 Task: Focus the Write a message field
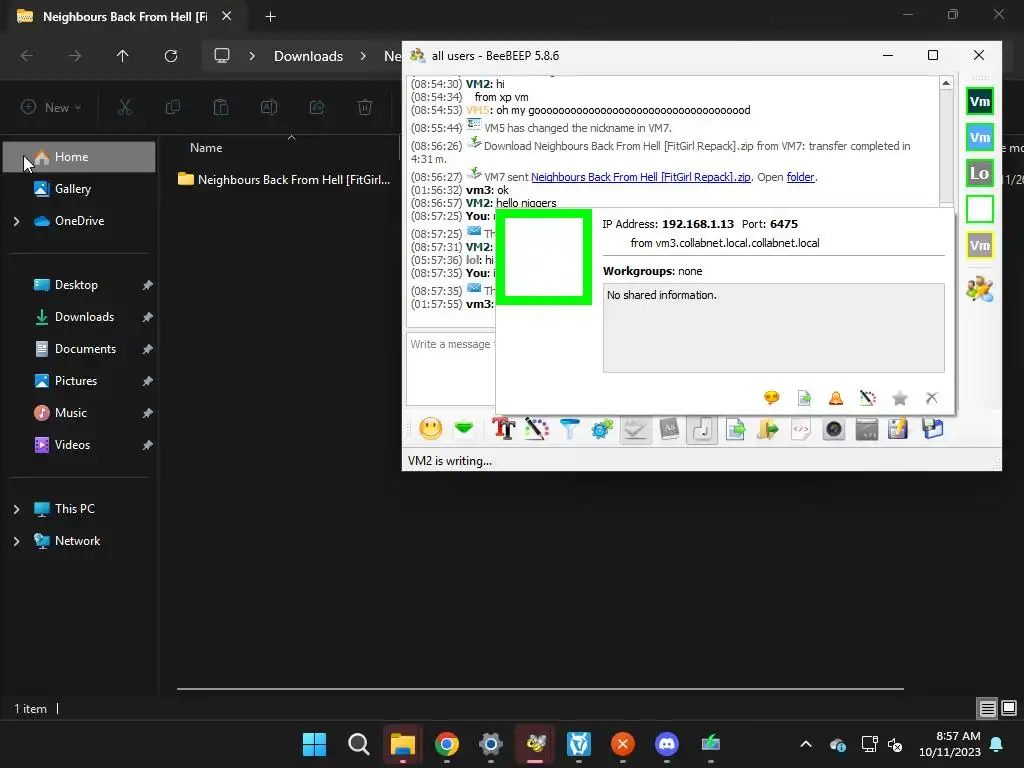[x=451, y=369]
